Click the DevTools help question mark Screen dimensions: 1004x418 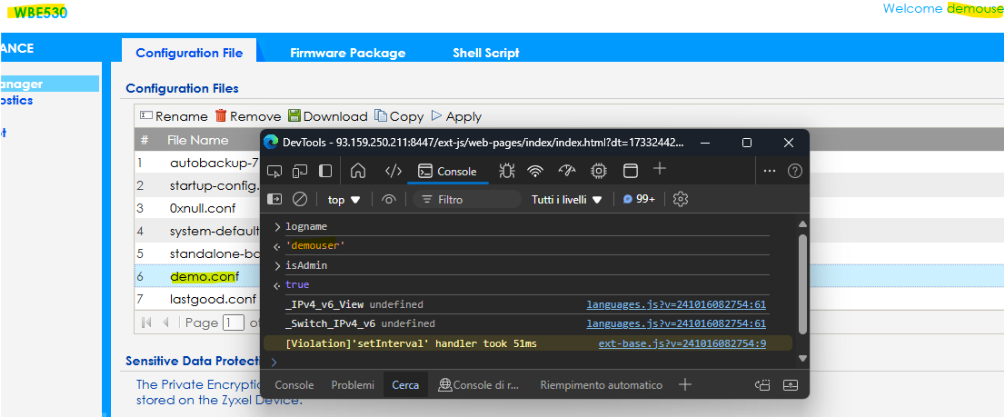point(795,171)
